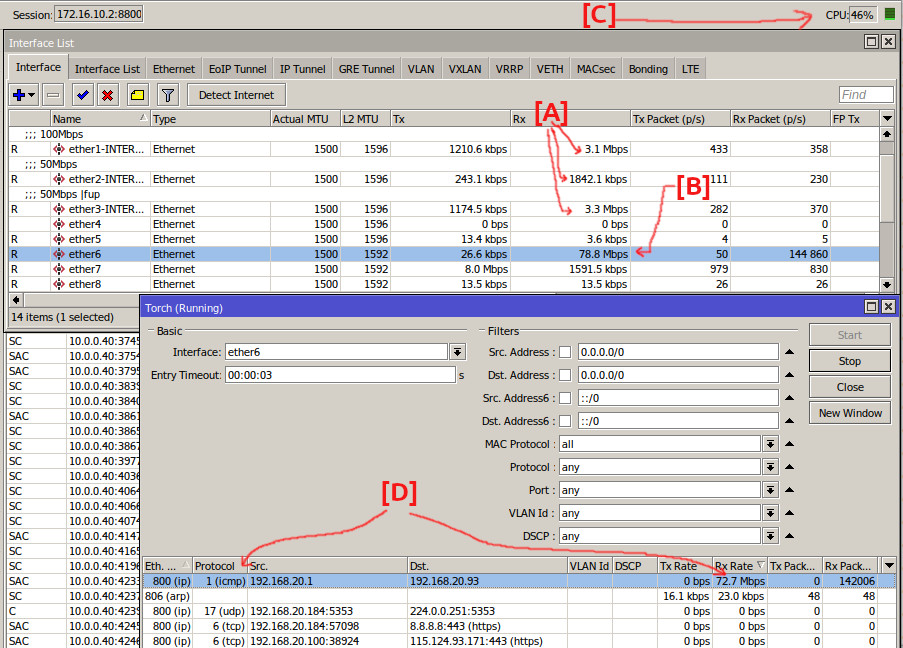The image size is (903, 648).
Task: Maximize the Torch window
Action: [872, 306]
